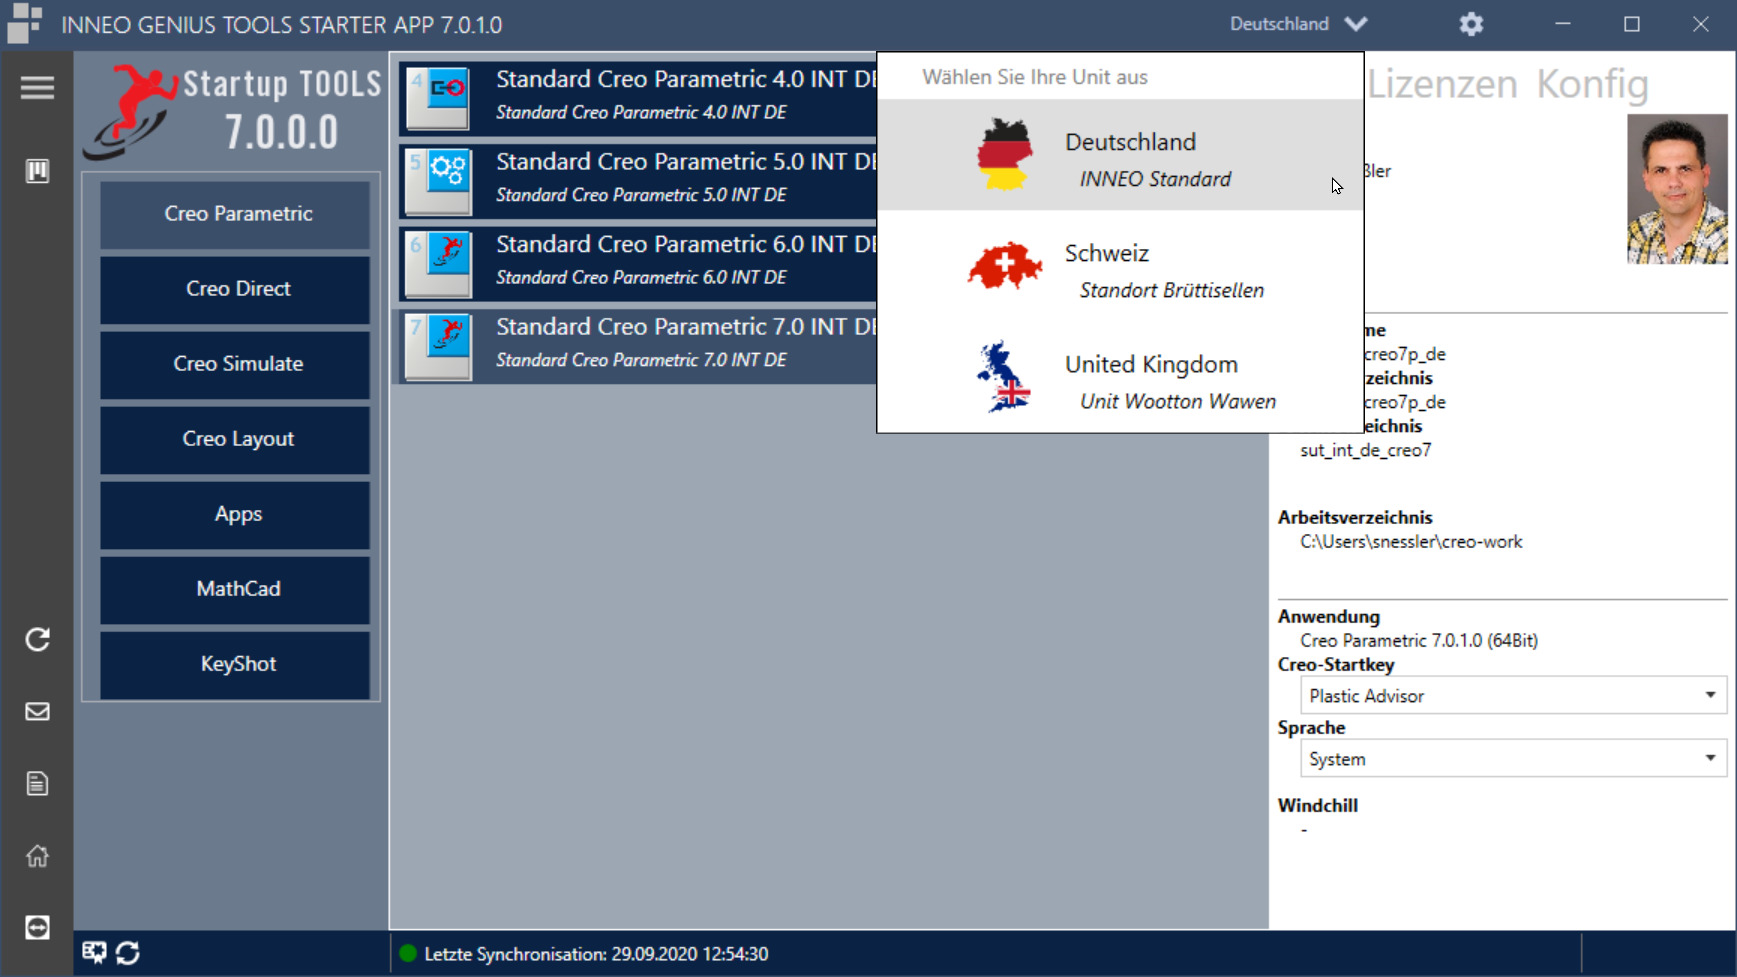Open the hamburger menu at top left
The width and height of the screenshot is (1737, 977).
pos(37,88)
